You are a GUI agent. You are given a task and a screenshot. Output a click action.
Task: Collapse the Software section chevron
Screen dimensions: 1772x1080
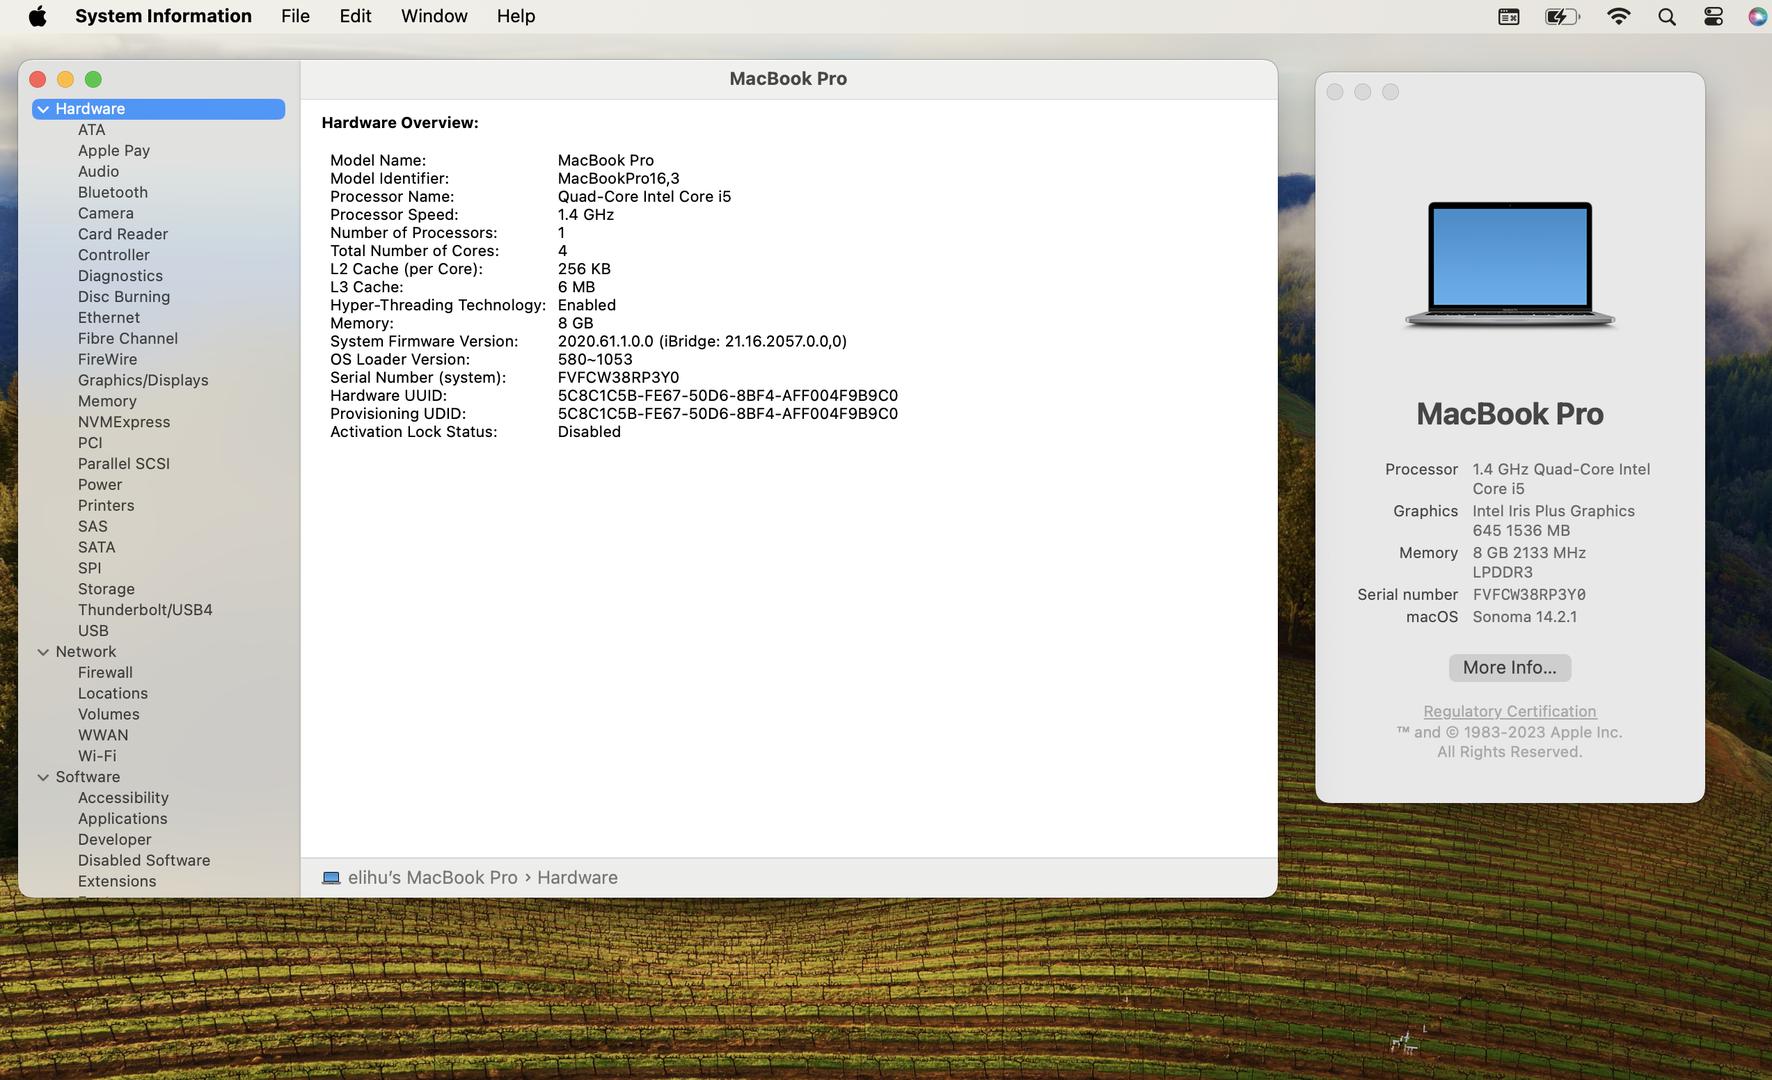(x=43, y=777)
